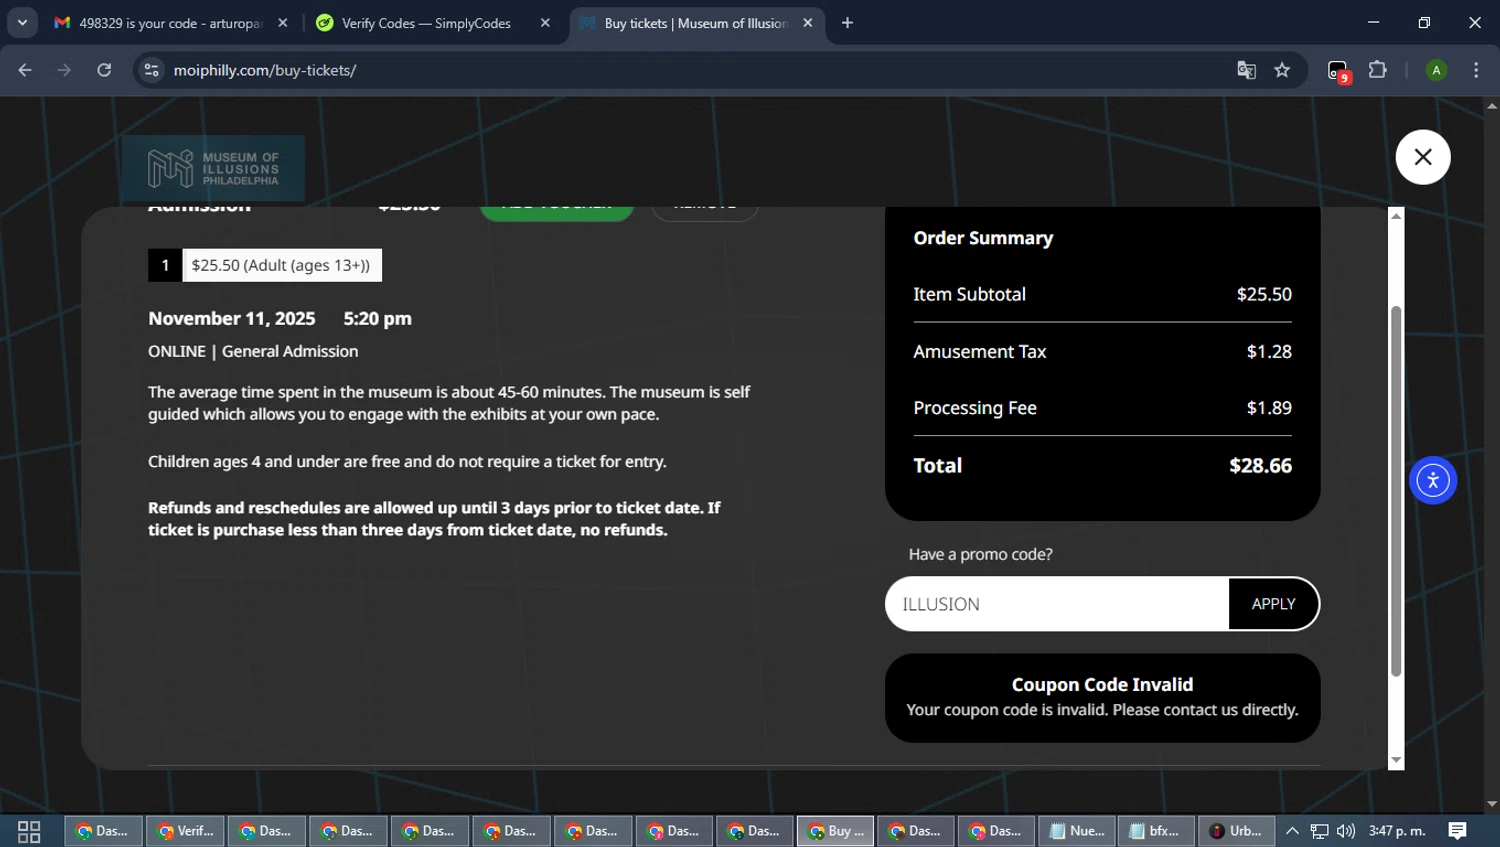Click the 'November 11, 2025' date text
Screen dimensions: 1500x847
[x=231, y=318]
